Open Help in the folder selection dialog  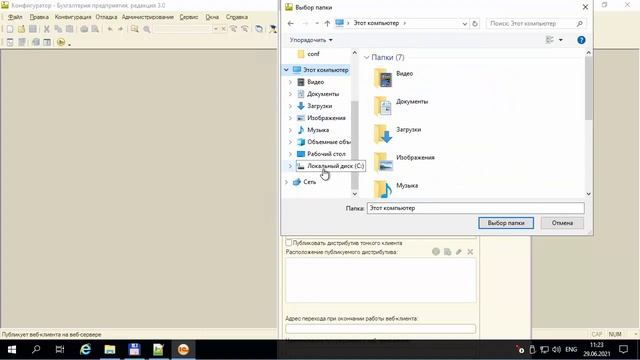tap(581, 40)
